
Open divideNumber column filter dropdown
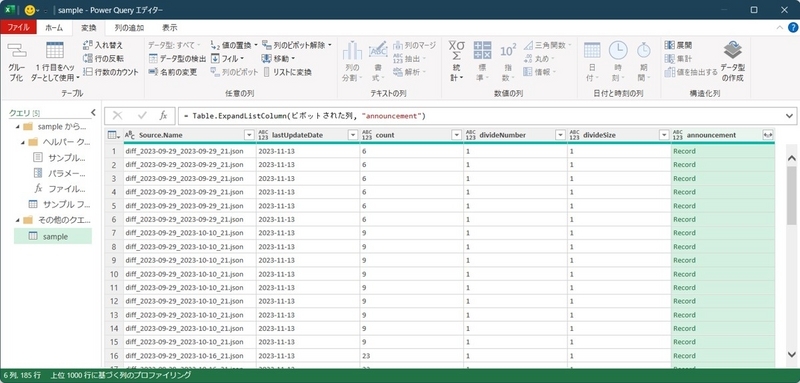pos(560,135)
